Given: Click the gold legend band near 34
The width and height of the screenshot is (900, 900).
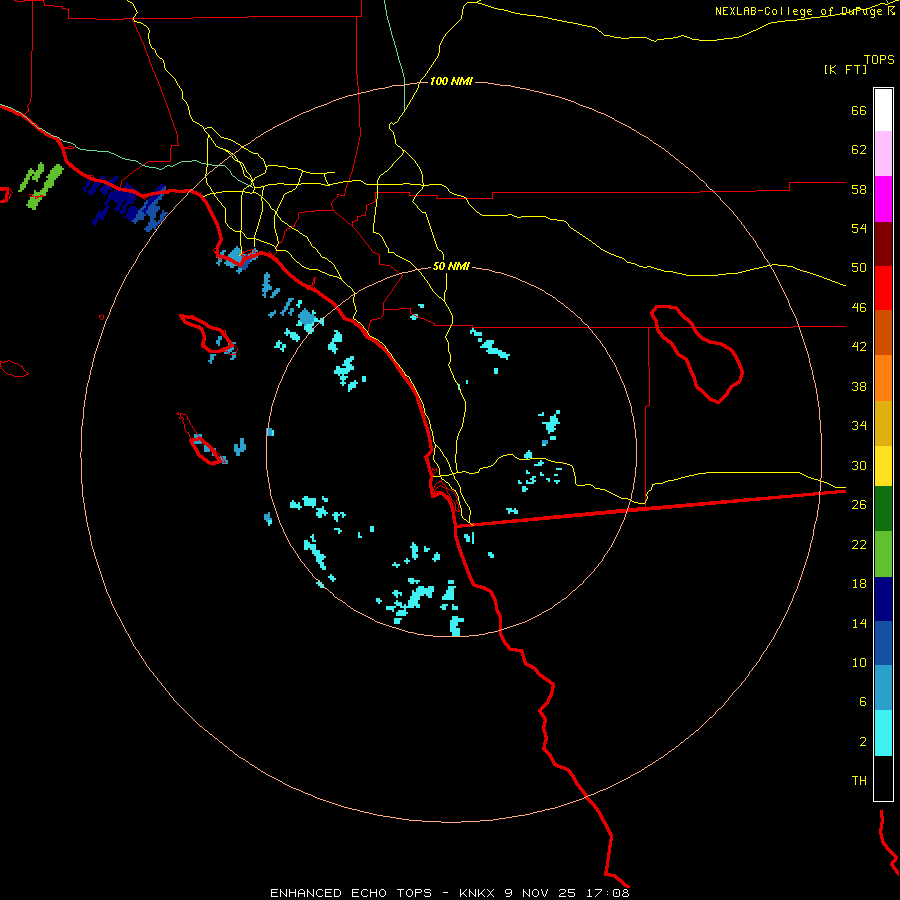Looking at the screenshot, I should tap(883, 423).
